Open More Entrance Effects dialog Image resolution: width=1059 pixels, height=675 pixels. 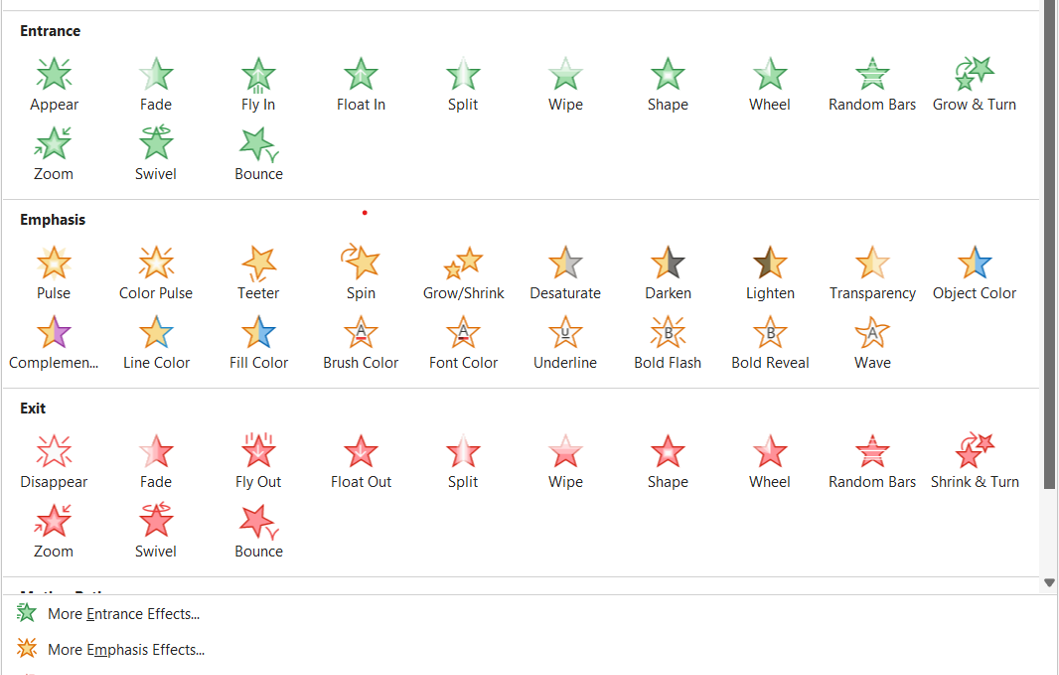coord(123,614)
